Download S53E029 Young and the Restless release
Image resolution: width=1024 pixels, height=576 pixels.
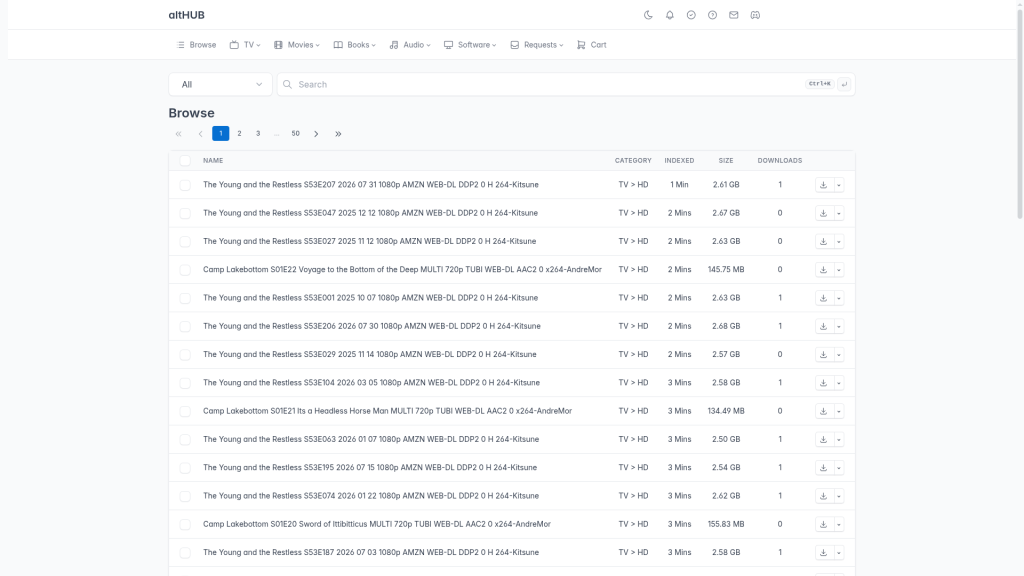824,355
